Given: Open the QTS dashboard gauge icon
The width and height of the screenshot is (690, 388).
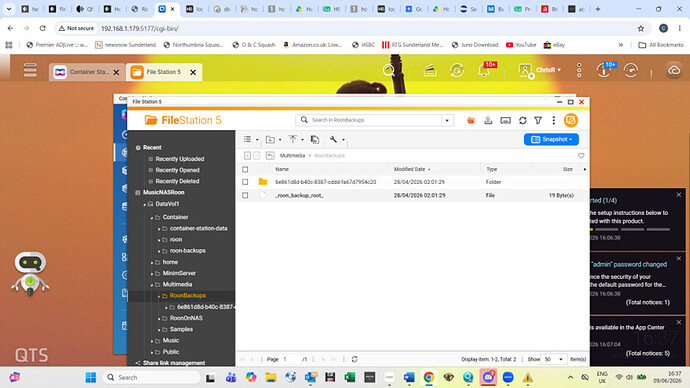Looking at the screenshot, I should [x=631, y=70].
